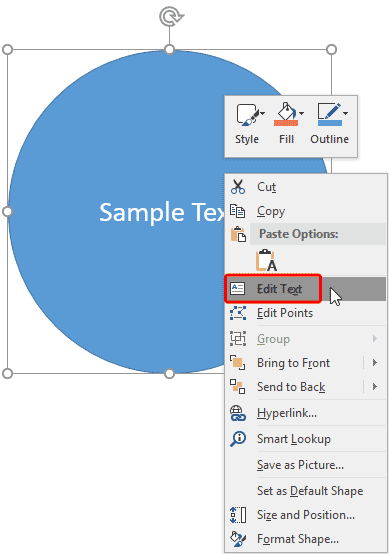Click the Edit Text icon
This screenshot has width=389, height=554.
[x=237, y=288]
